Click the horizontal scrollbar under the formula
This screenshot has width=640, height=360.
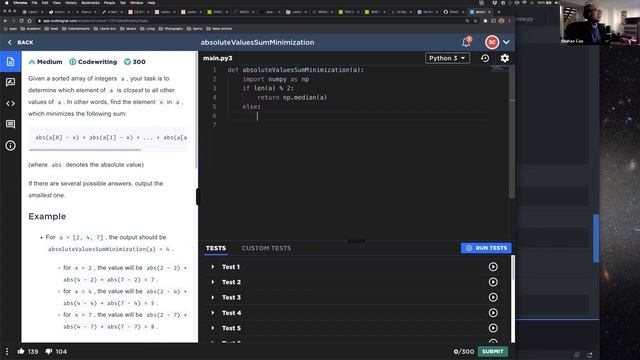pos(85,150)
